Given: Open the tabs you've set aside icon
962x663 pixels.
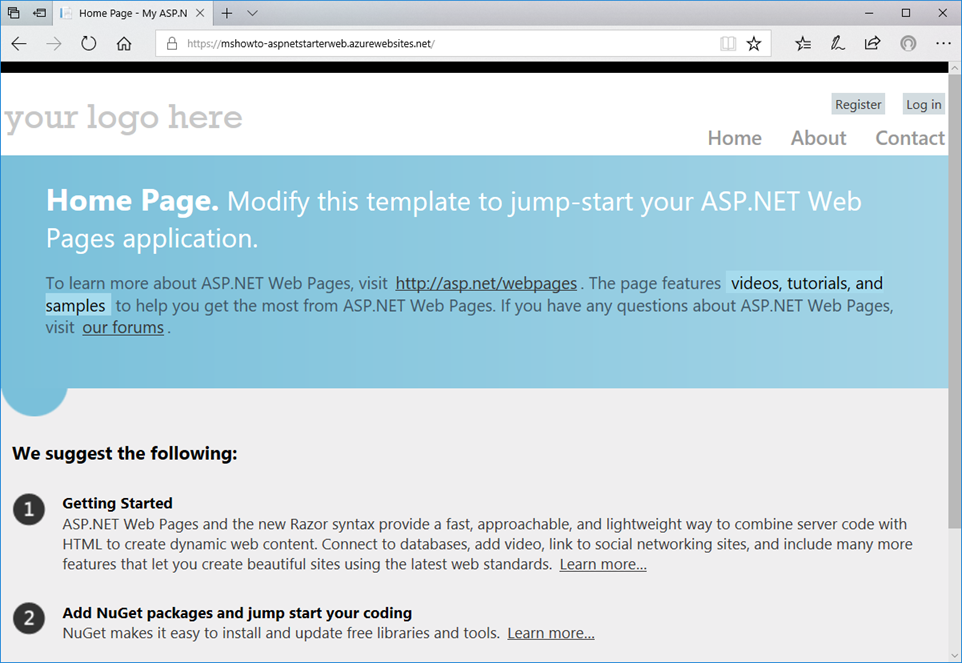Looking at the screenshot, I should pos(13,12).
